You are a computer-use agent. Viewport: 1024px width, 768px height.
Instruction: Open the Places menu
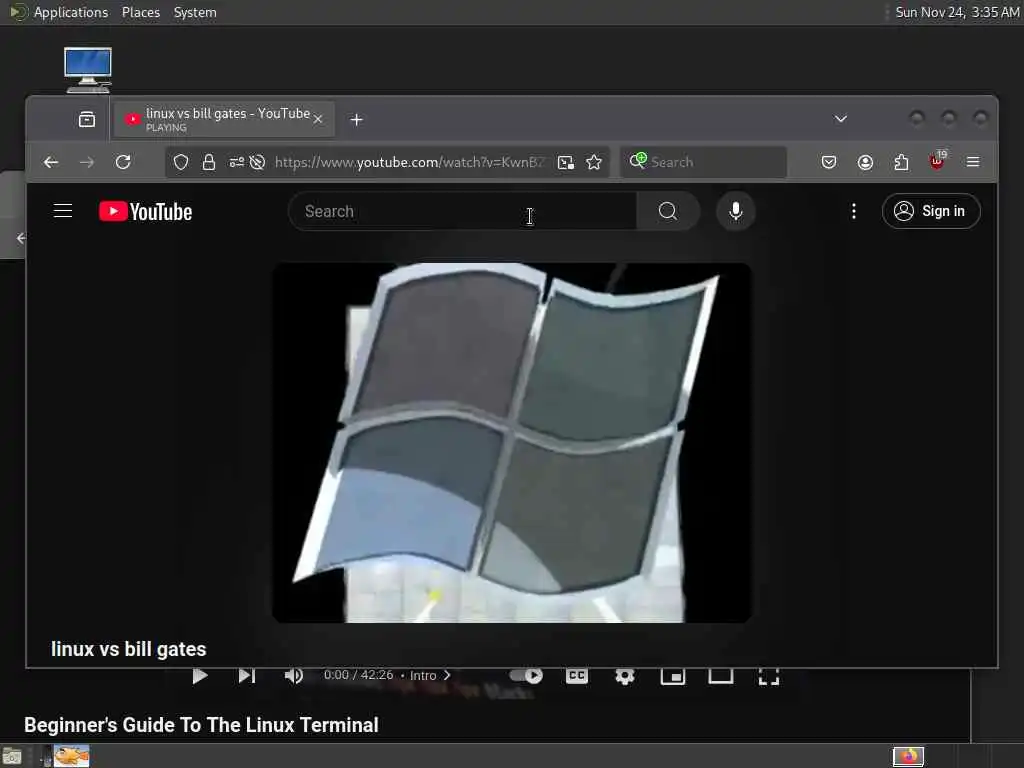click(141, 12)
